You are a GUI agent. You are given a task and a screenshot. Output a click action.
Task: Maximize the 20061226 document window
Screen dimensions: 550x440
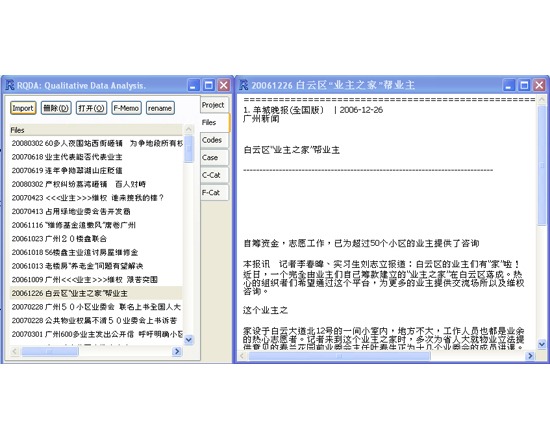pyautogui.click(x=524, y=85)
